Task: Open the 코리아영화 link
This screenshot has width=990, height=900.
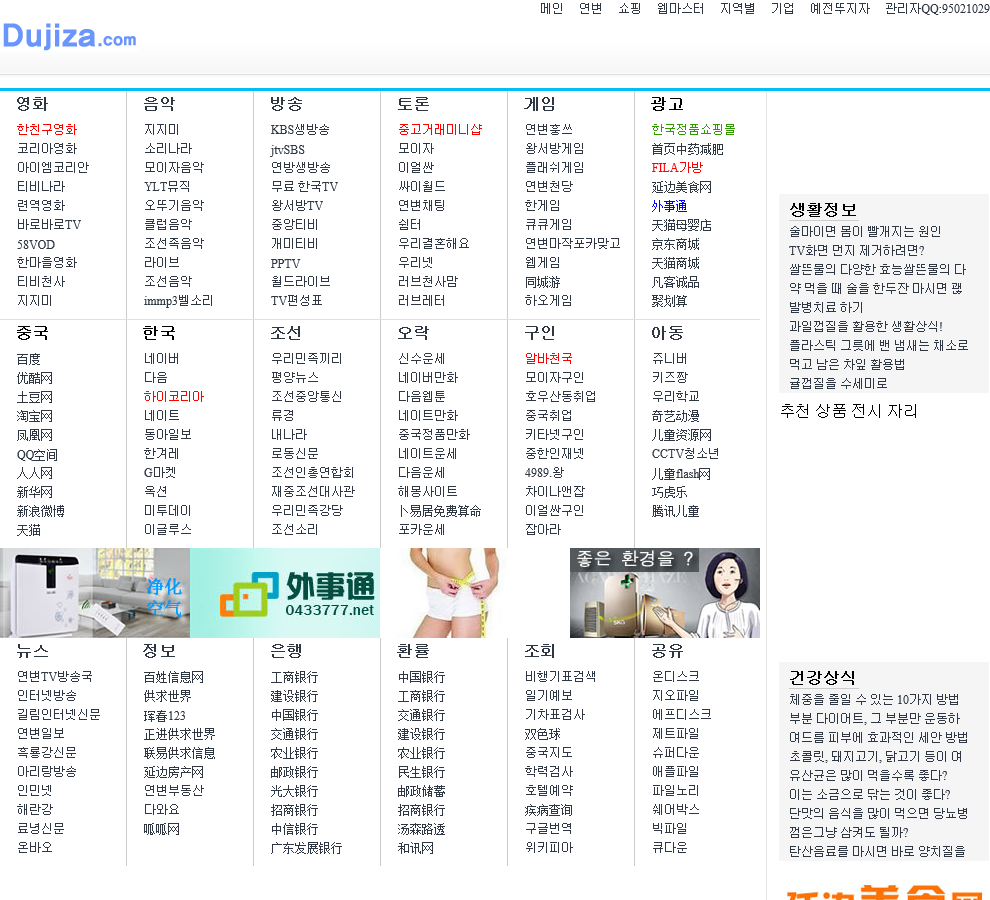Action: pyautogui.click(x=47, y=148)
